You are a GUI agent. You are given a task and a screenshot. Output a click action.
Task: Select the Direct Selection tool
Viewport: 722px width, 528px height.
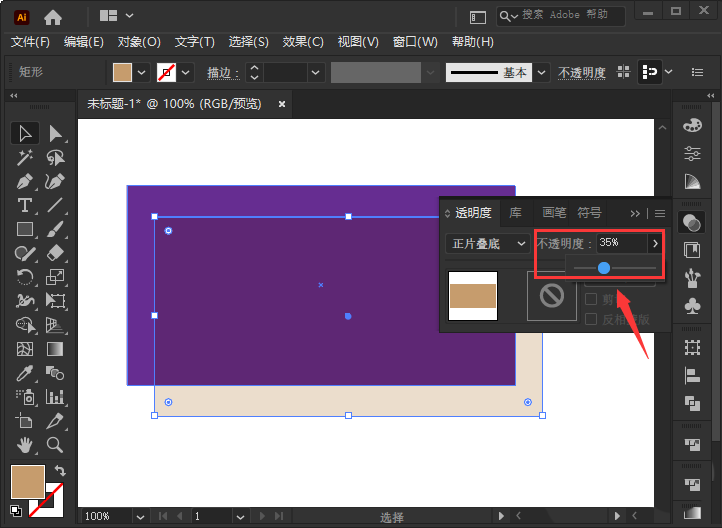tap(55, 133)
